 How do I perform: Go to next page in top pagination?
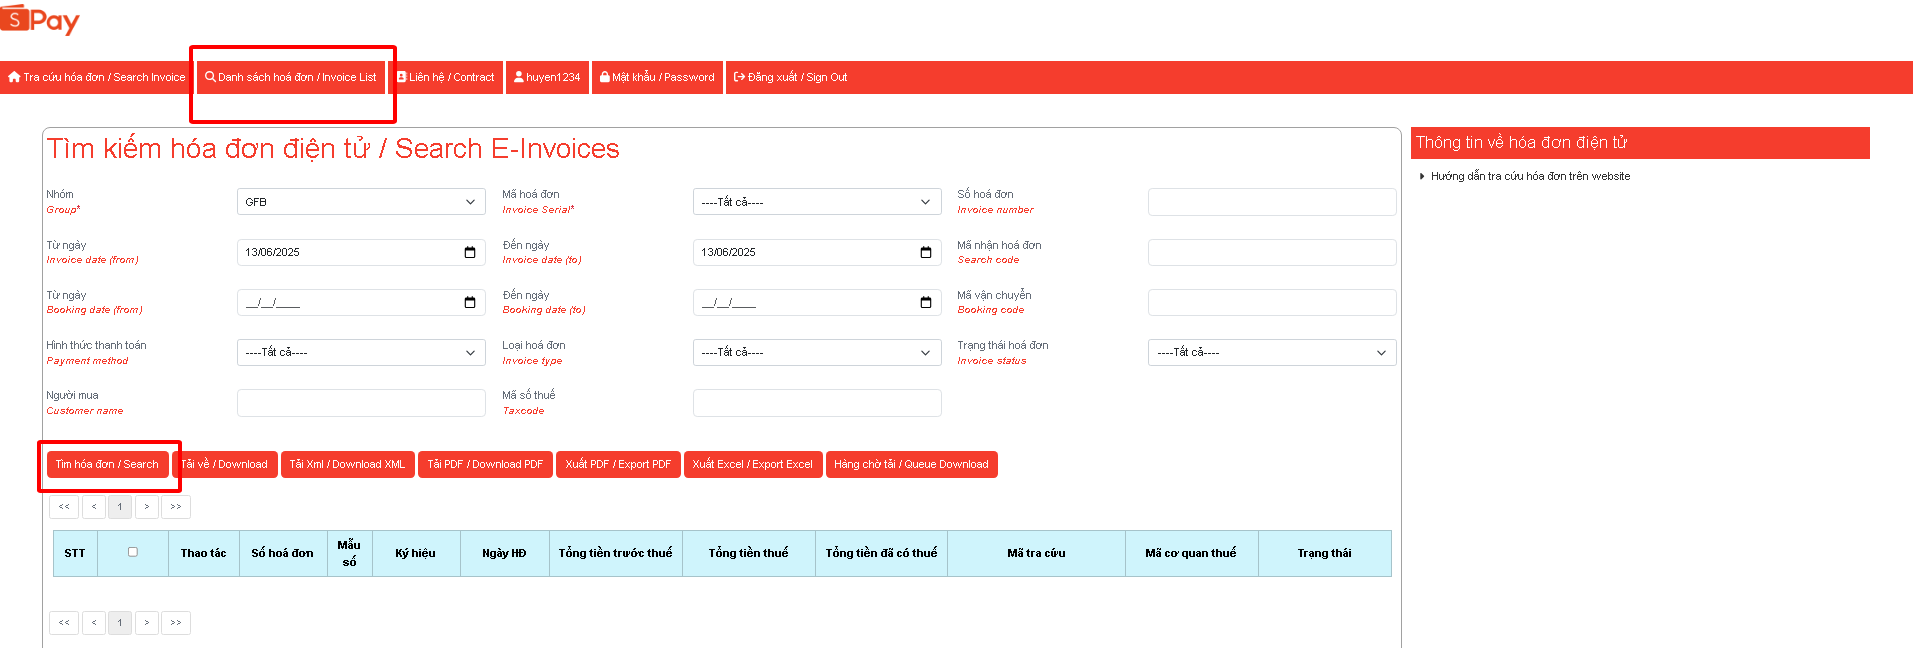coord(147,507)
